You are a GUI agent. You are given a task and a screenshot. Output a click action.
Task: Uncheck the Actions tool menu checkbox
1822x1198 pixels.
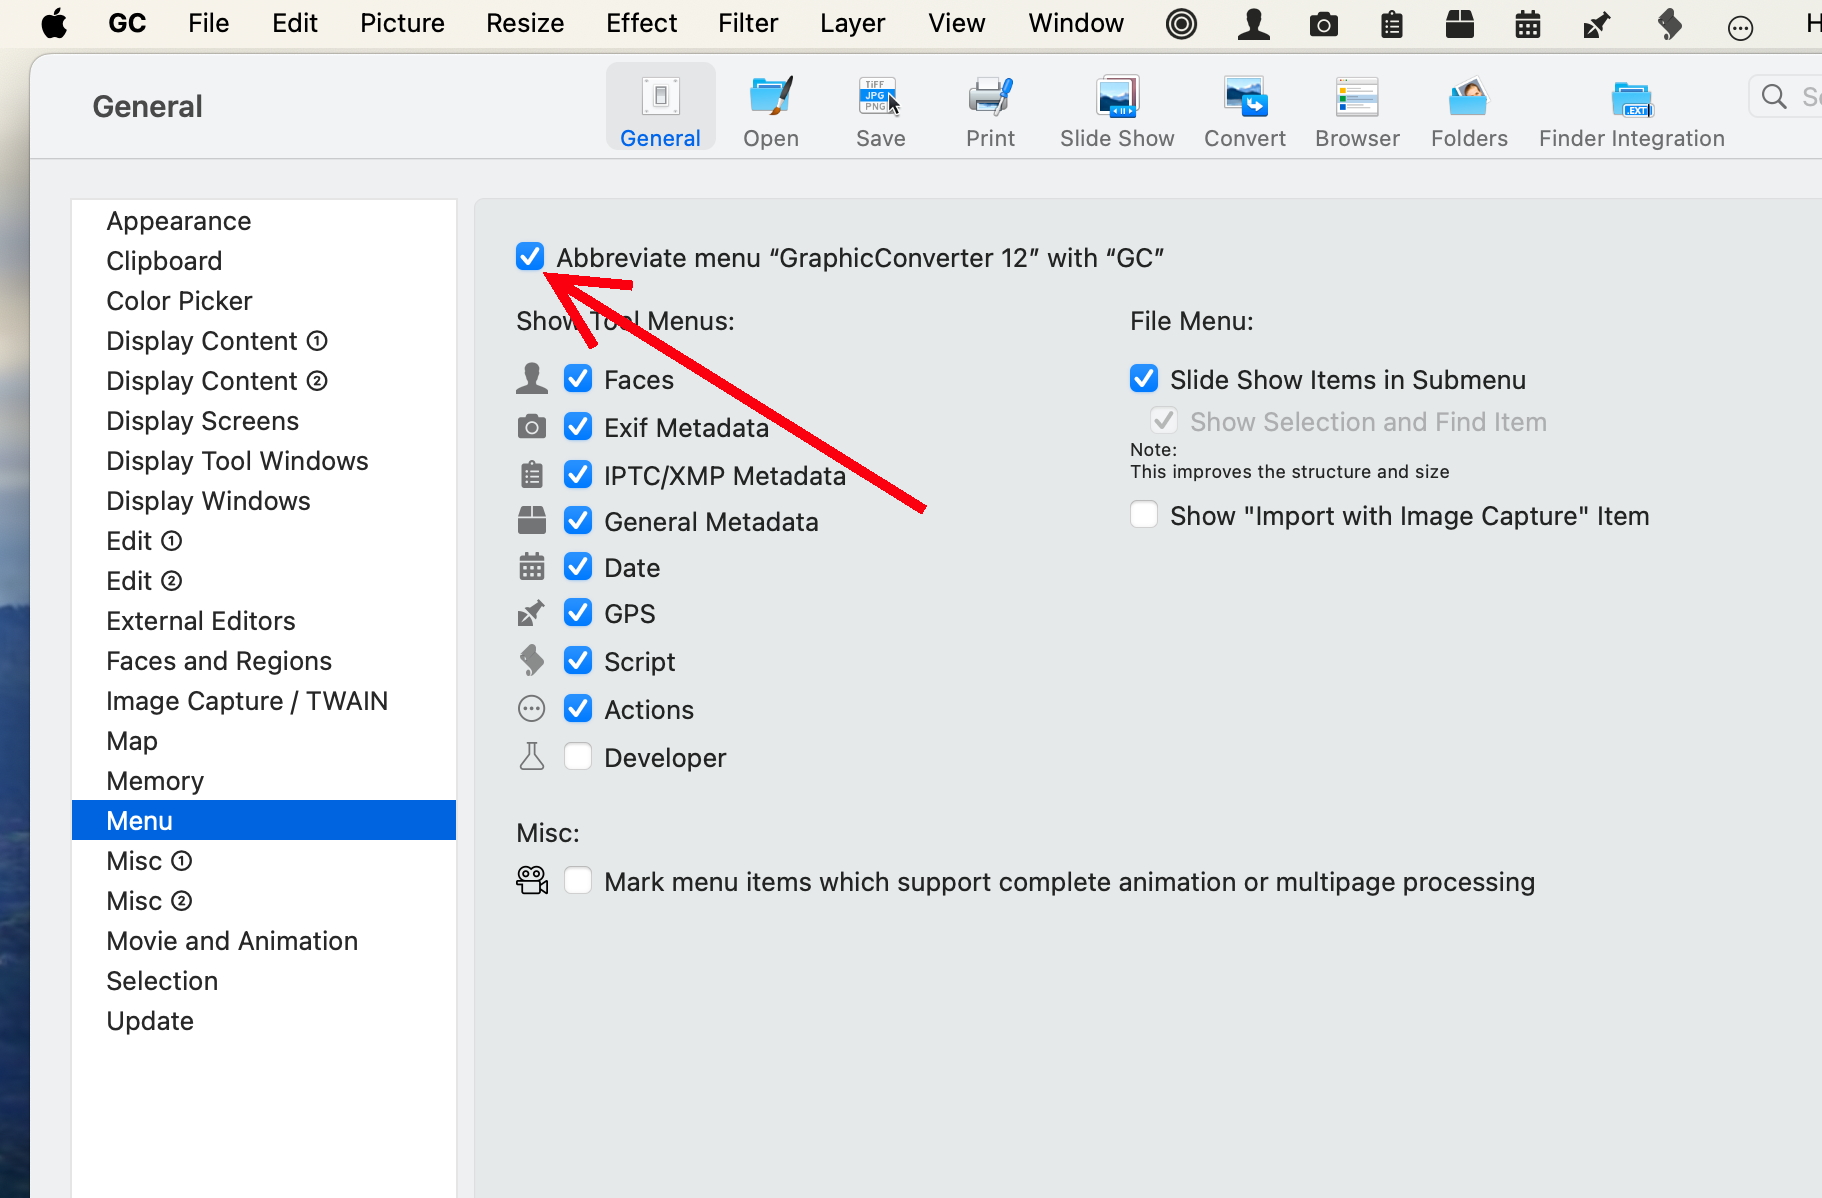pyautogui.click(x=578, y=708)
